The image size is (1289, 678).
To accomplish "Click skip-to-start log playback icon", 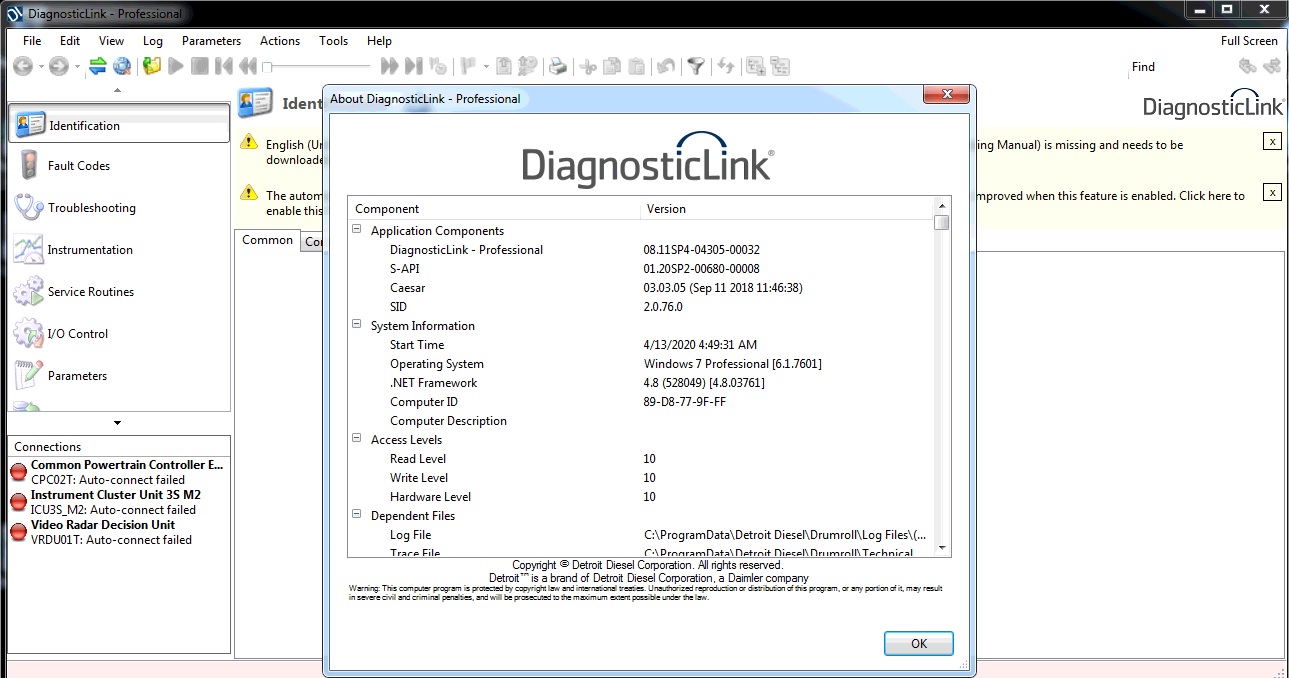I will (224, 66).
